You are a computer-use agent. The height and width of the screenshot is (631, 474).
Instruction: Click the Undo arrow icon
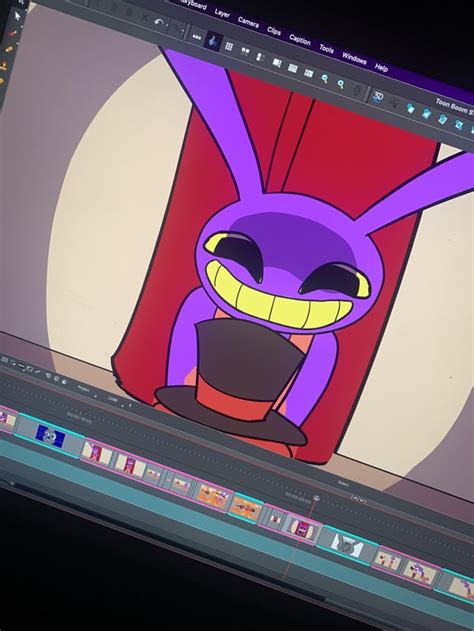coord(159,23)
